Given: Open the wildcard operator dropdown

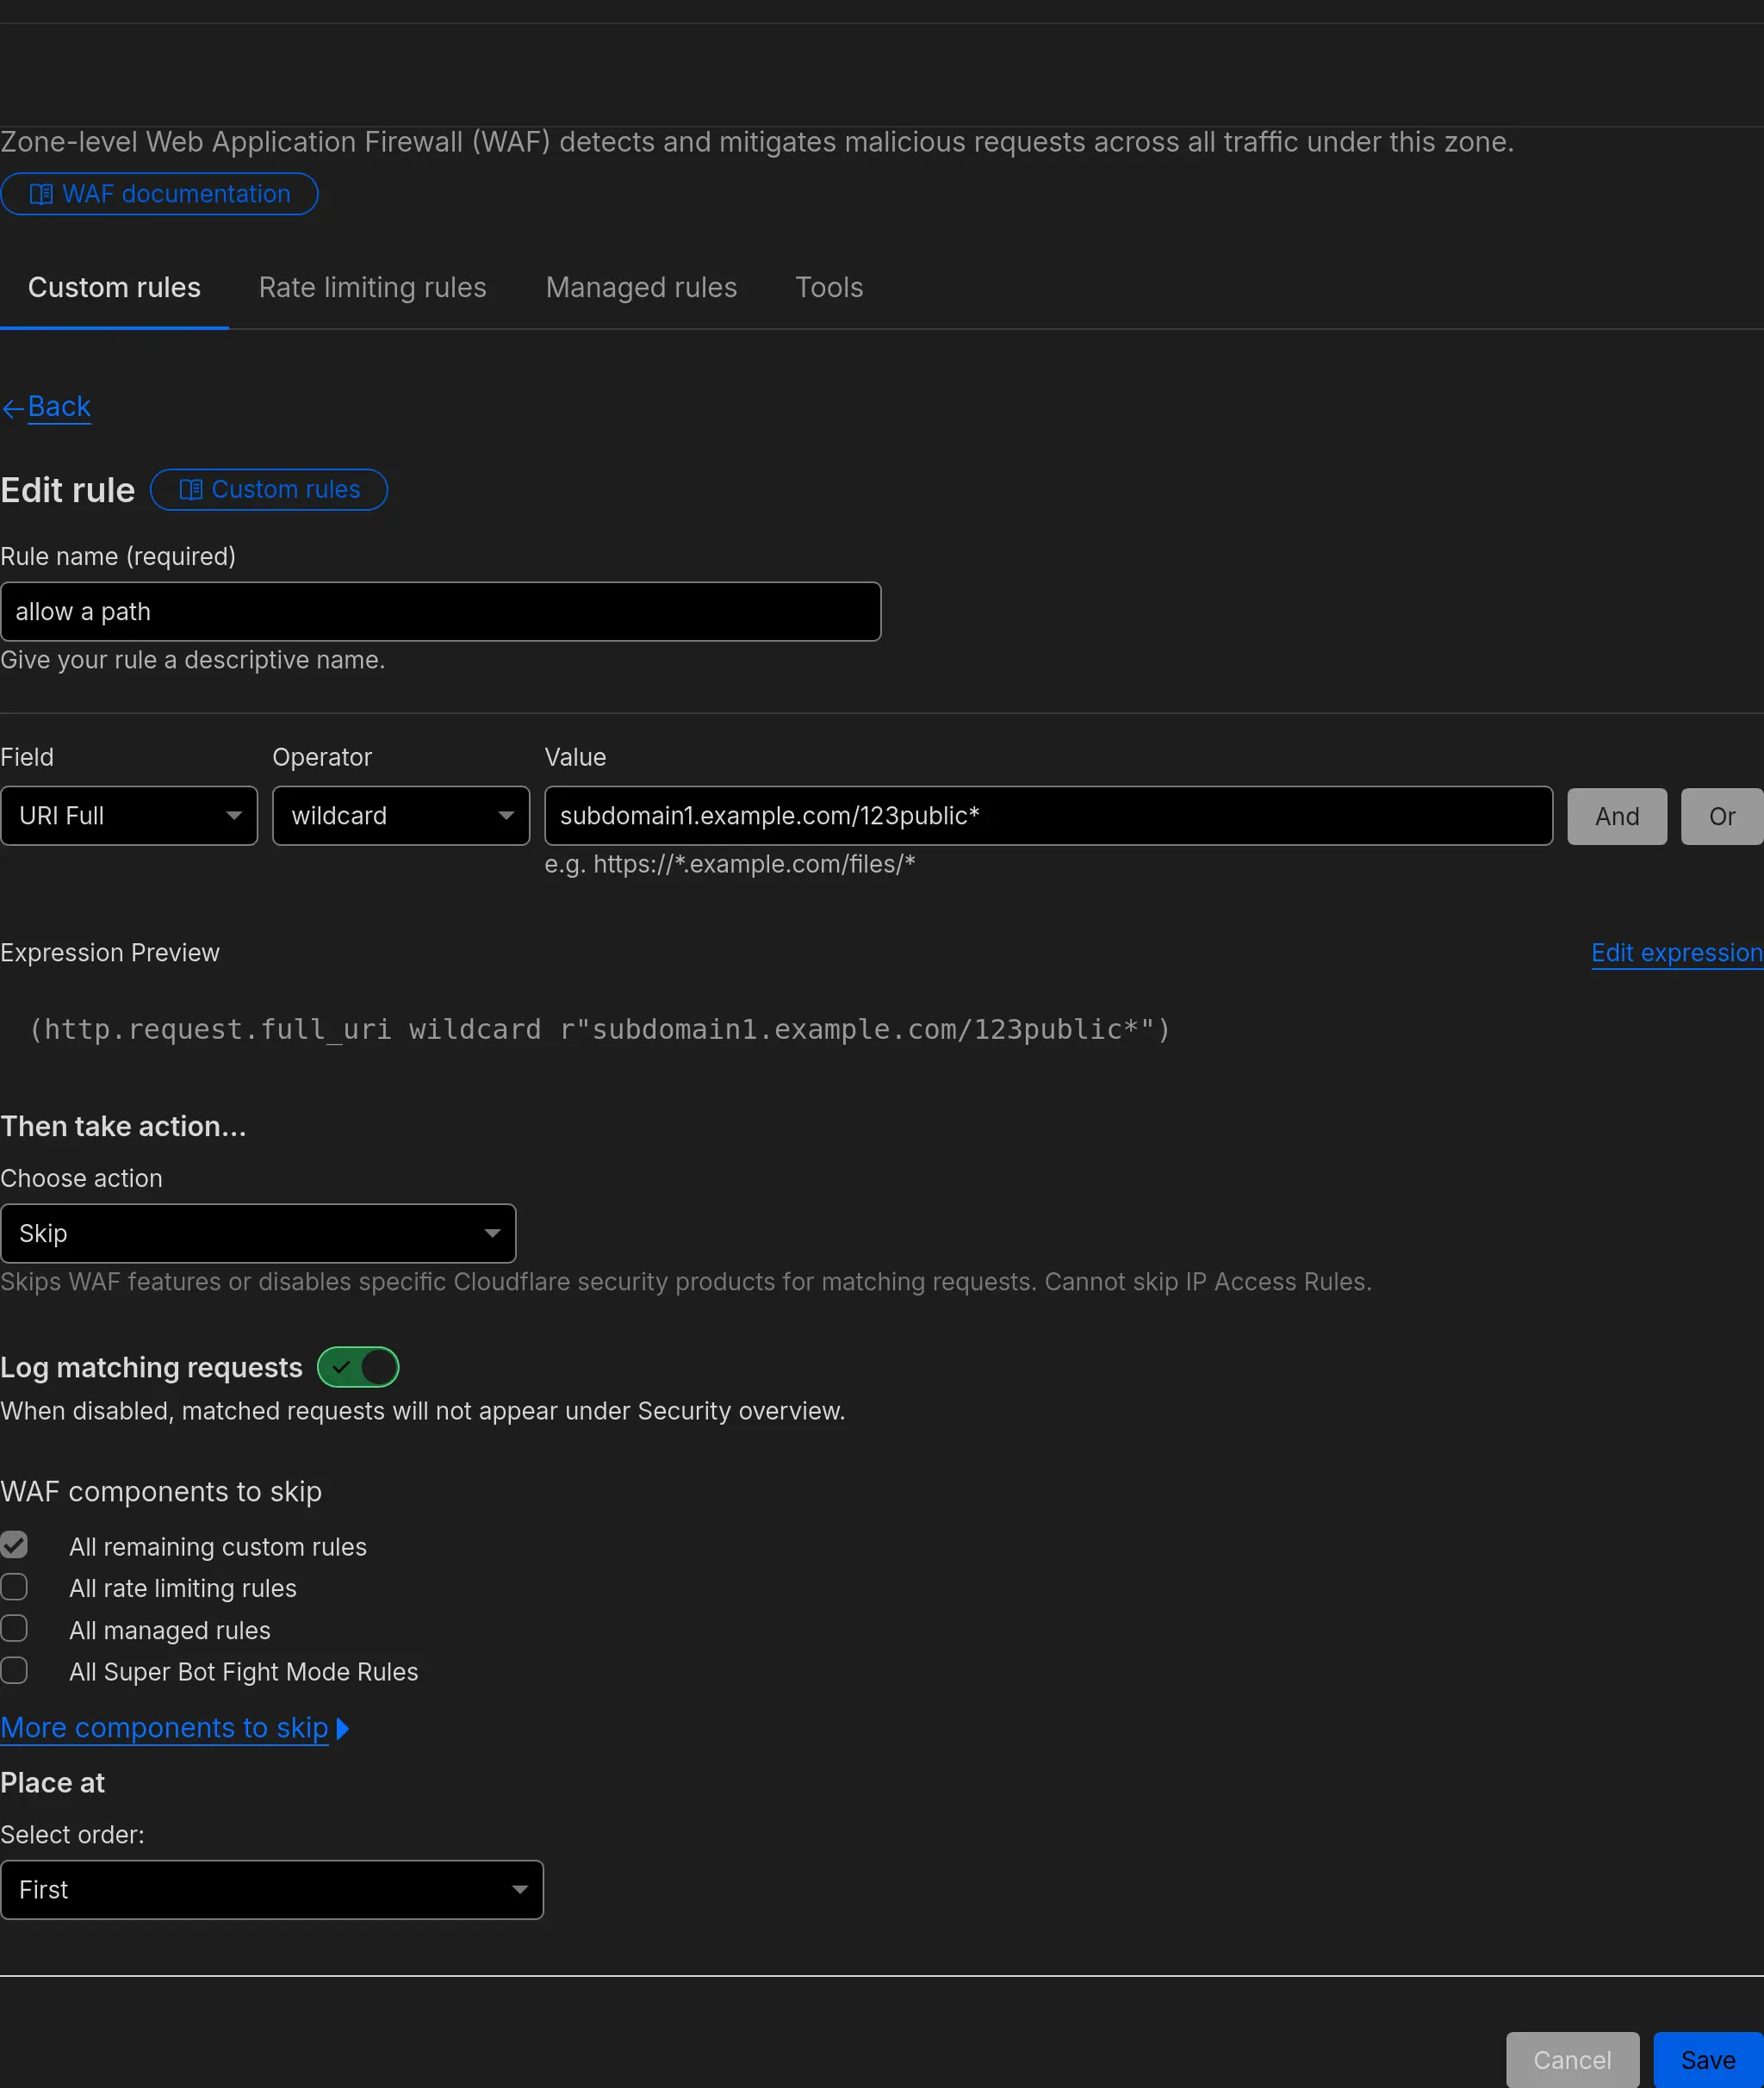Looking at the screenshot, I should click(x=401, y=816).
